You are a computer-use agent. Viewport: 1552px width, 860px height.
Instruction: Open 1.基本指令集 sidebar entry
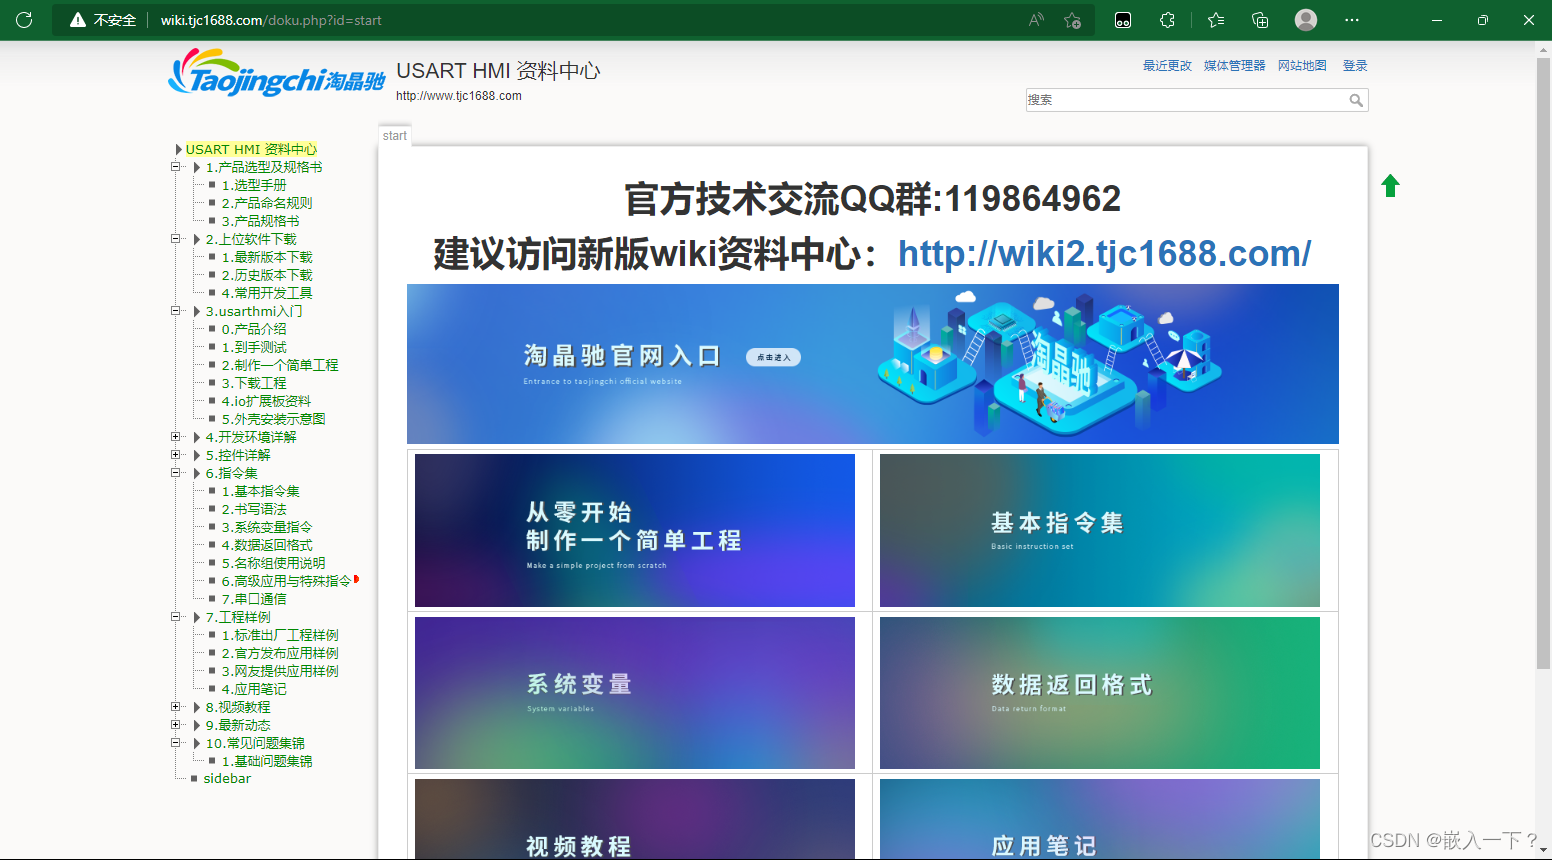coord(260,491)
